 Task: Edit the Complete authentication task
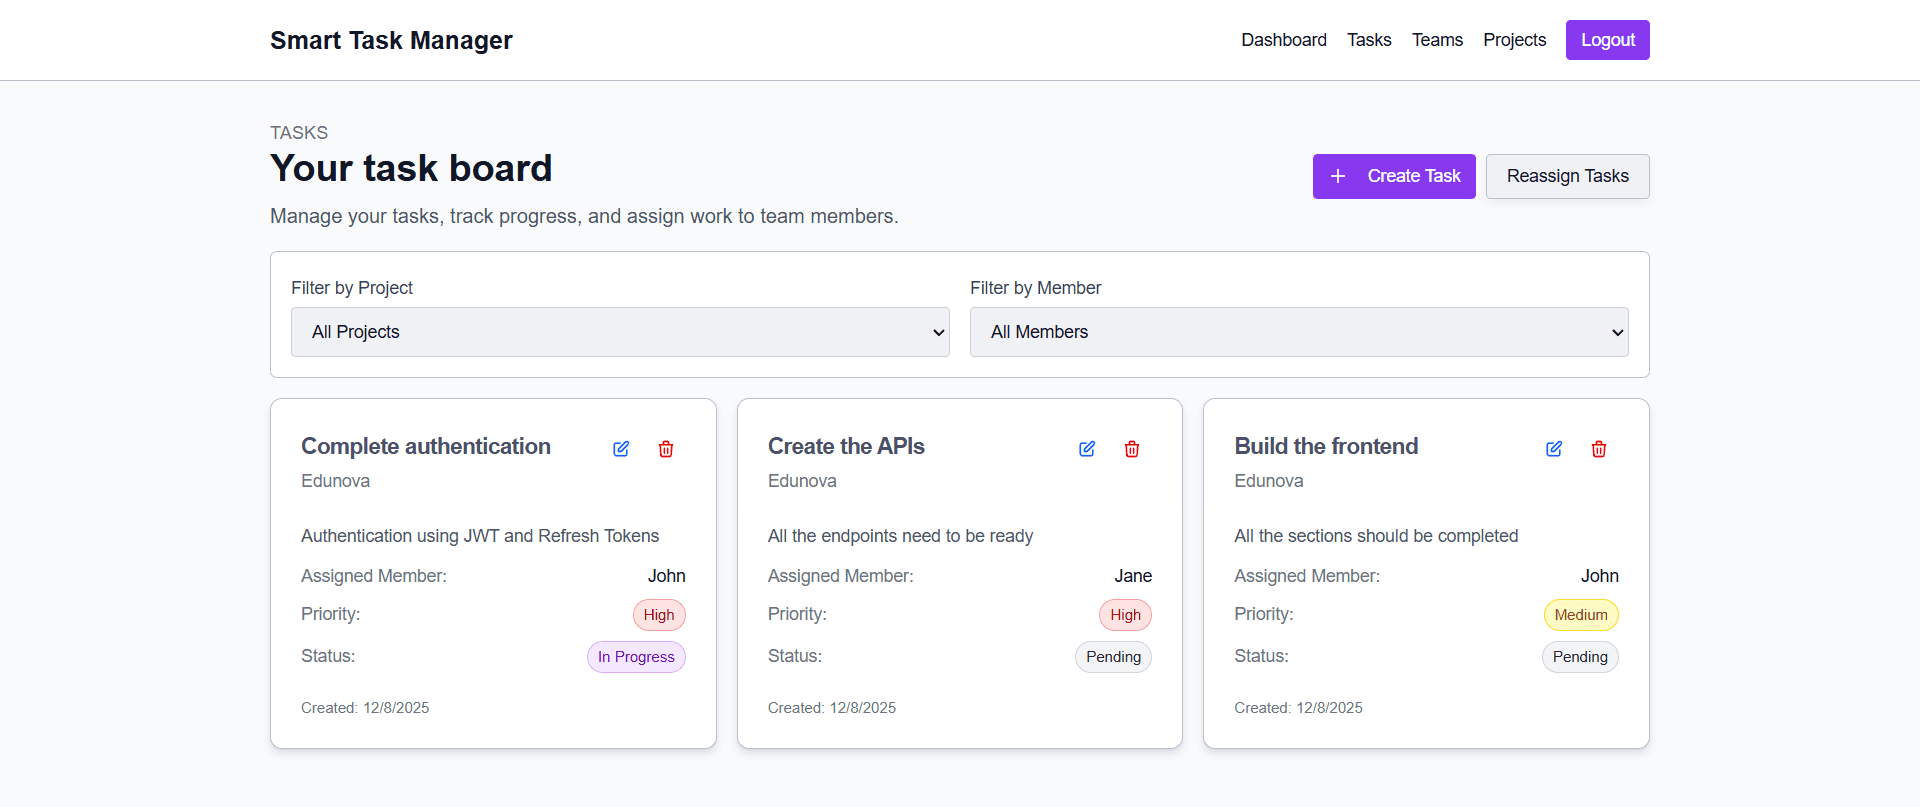point(621,449)
